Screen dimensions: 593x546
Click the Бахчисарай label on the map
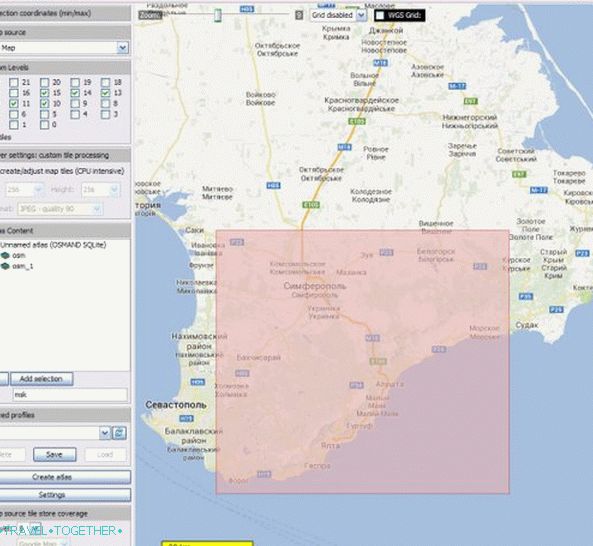click(259, 357)
